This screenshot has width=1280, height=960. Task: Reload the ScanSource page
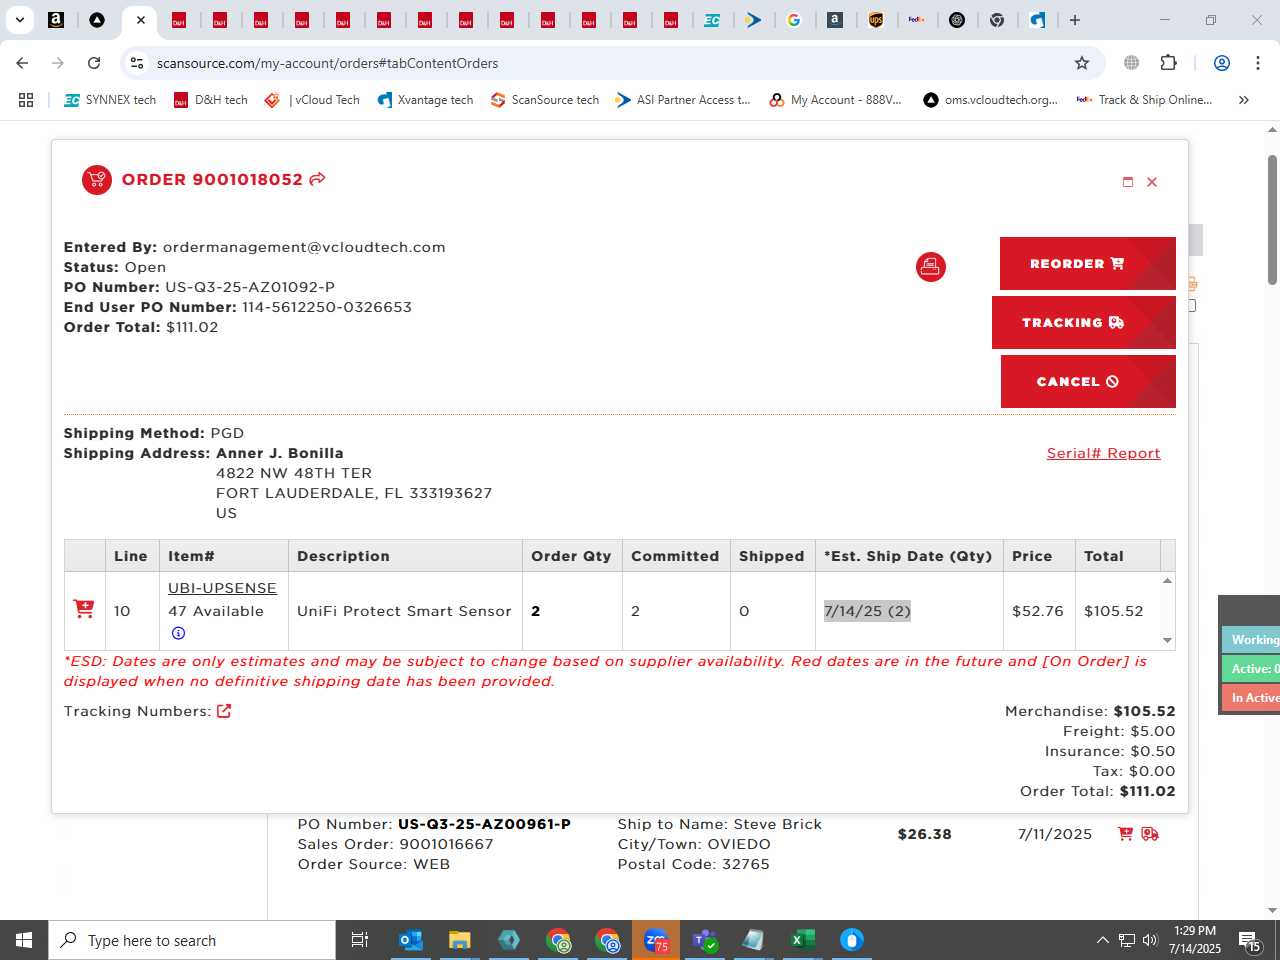click(x=94, y=63)
